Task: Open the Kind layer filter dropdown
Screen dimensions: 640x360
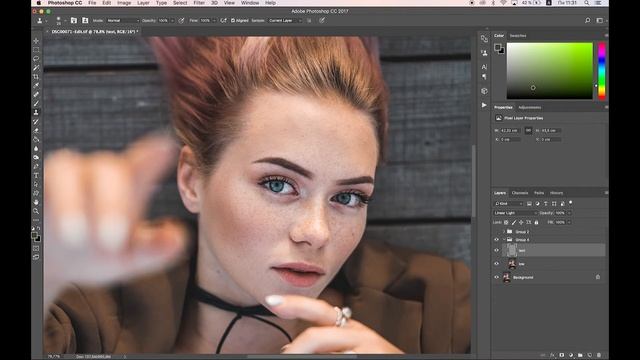Action: pyautogui.click(x=508, y=203)
